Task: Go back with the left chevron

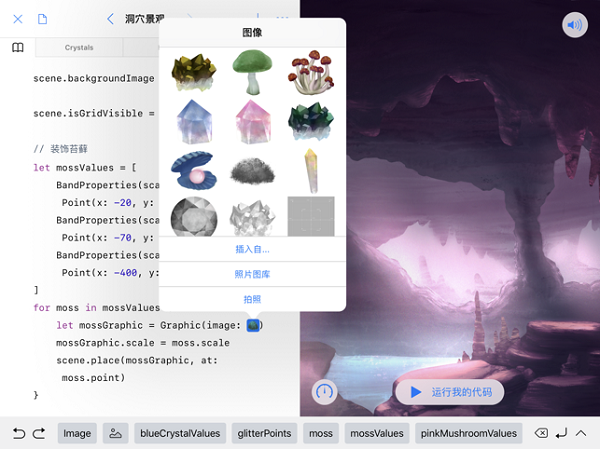Action: [x=110, y=19]
